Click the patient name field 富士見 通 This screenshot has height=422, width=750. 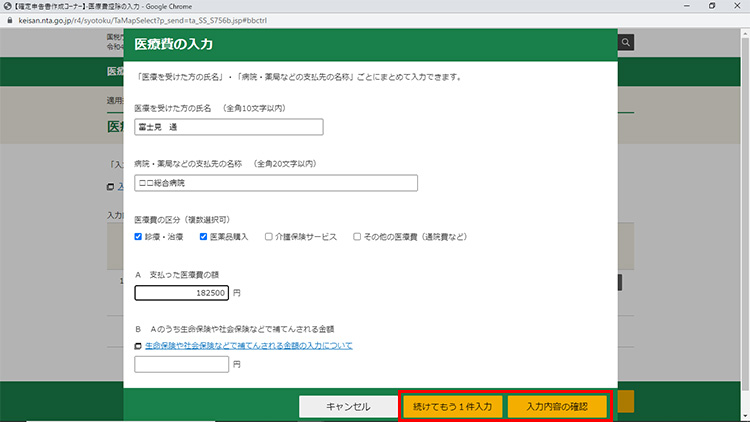[228, 127]
